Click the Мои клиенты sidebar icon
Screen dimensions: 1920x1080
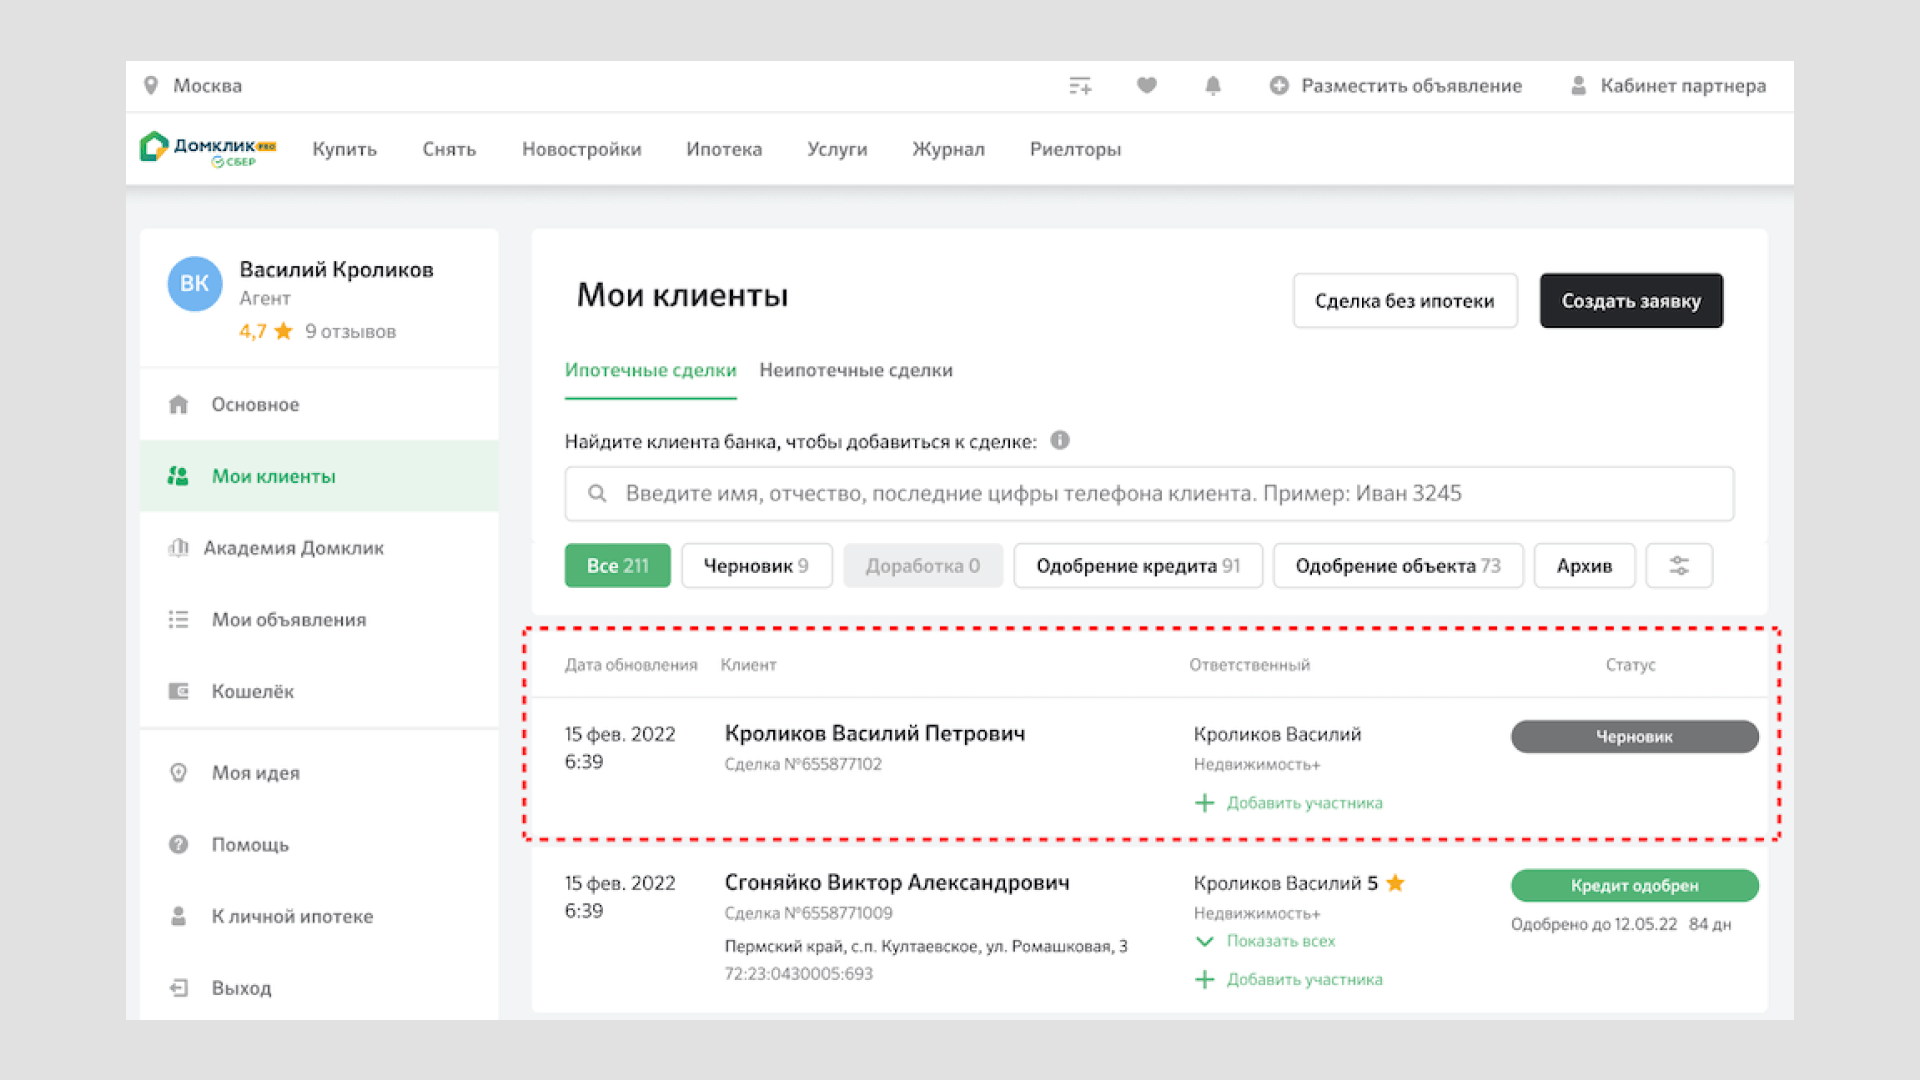[x=177, y=476]
